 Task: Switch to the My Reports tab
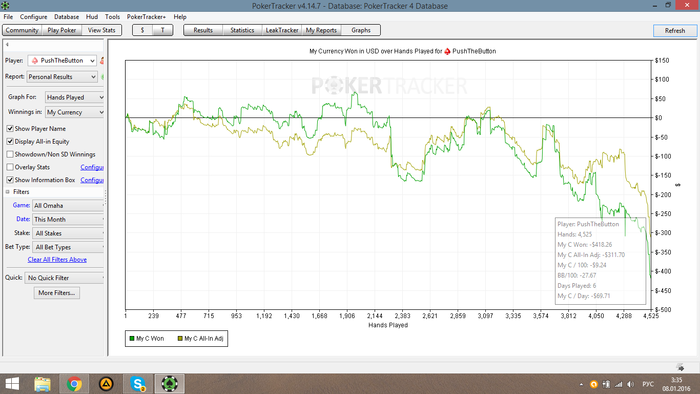pos(321,30)
